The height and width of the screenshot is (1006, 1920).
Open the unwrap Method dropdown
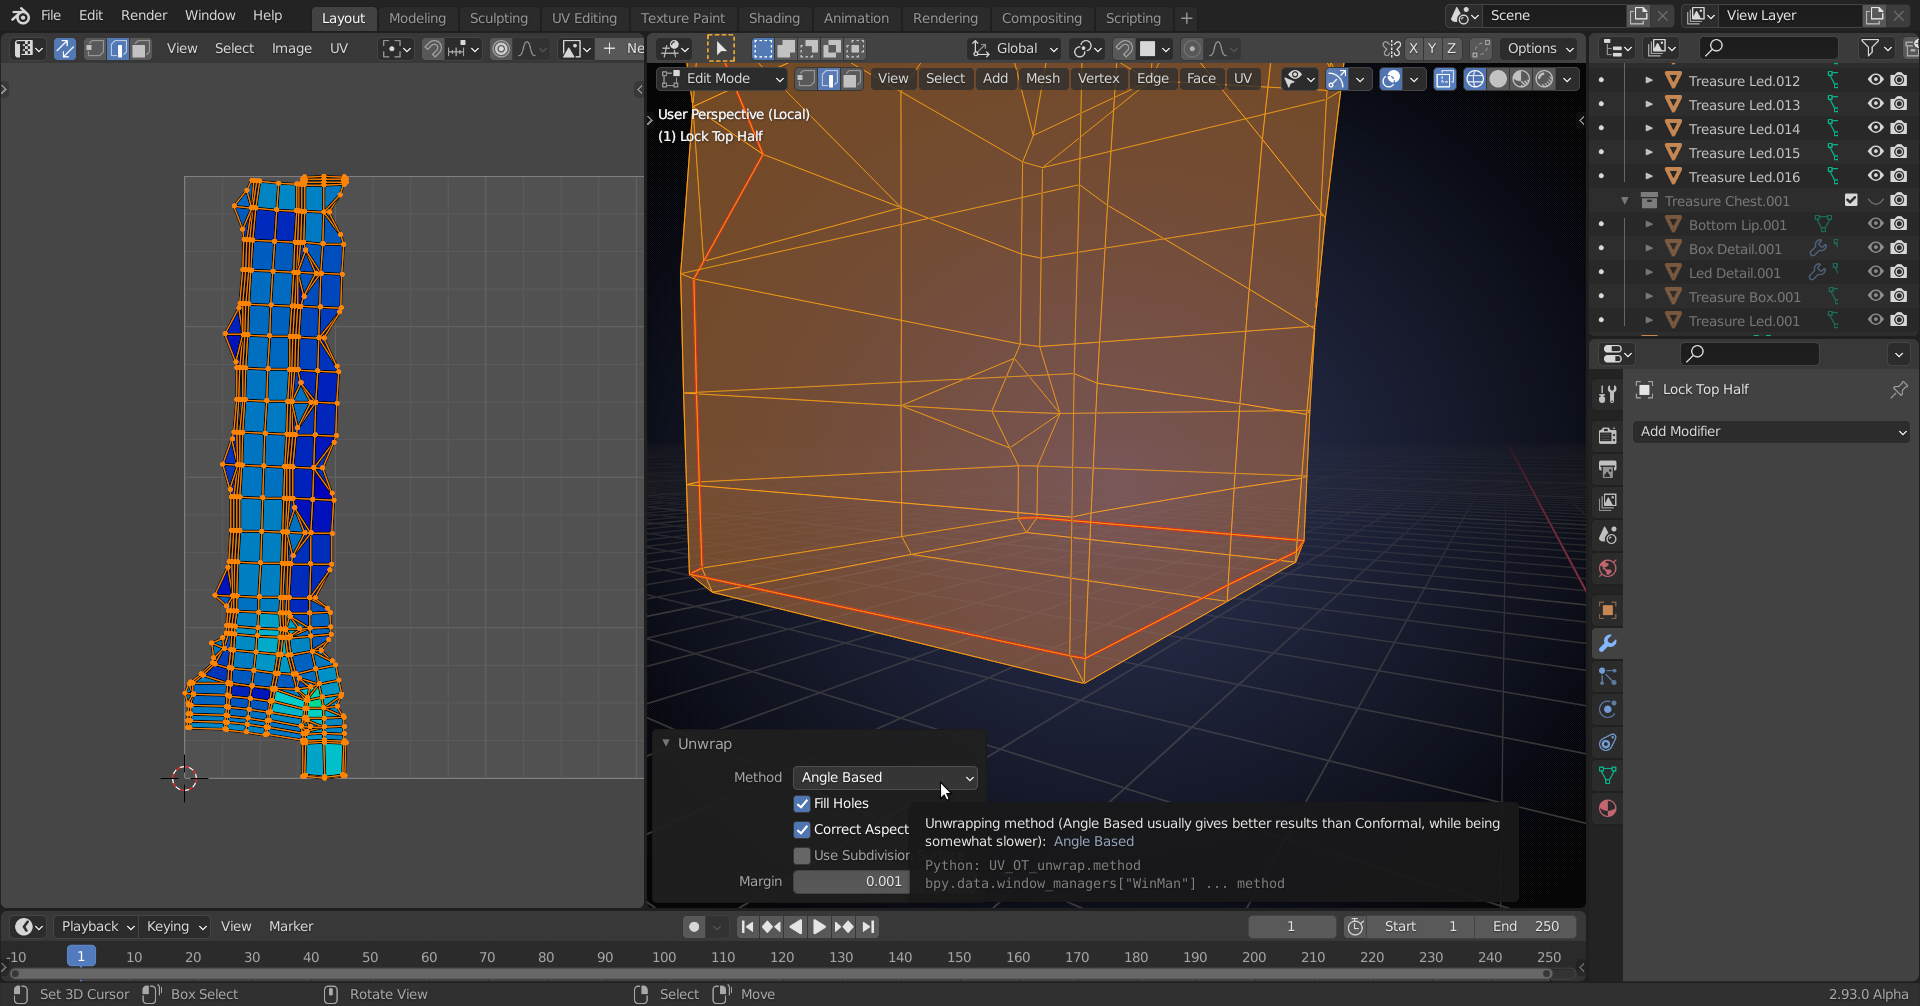pyautogui.click(x=885, y=778)
